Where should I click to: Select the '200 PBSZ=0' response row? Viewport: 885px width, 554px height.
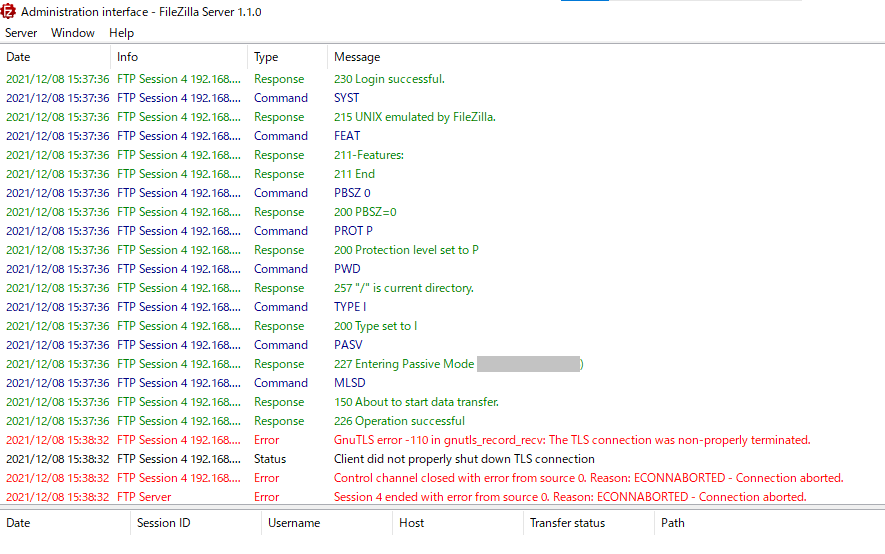click(442, 212)
